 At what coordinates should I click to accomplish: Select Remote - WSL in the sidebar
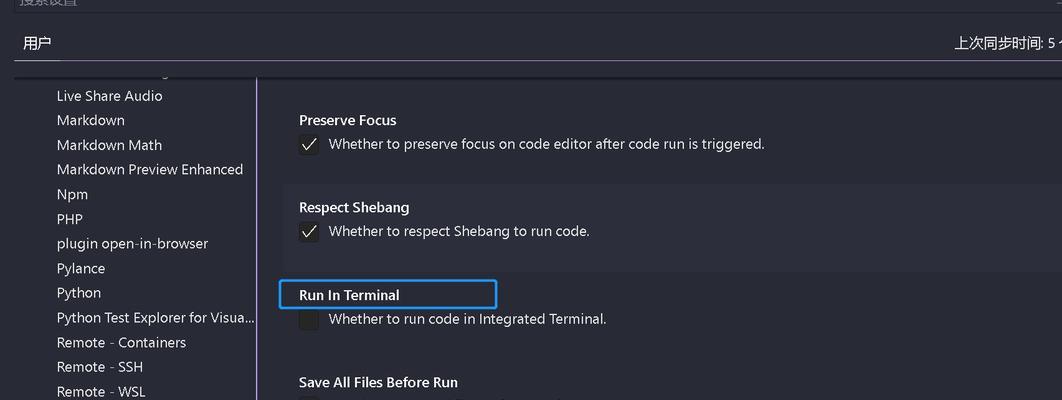tap(101, 392)
